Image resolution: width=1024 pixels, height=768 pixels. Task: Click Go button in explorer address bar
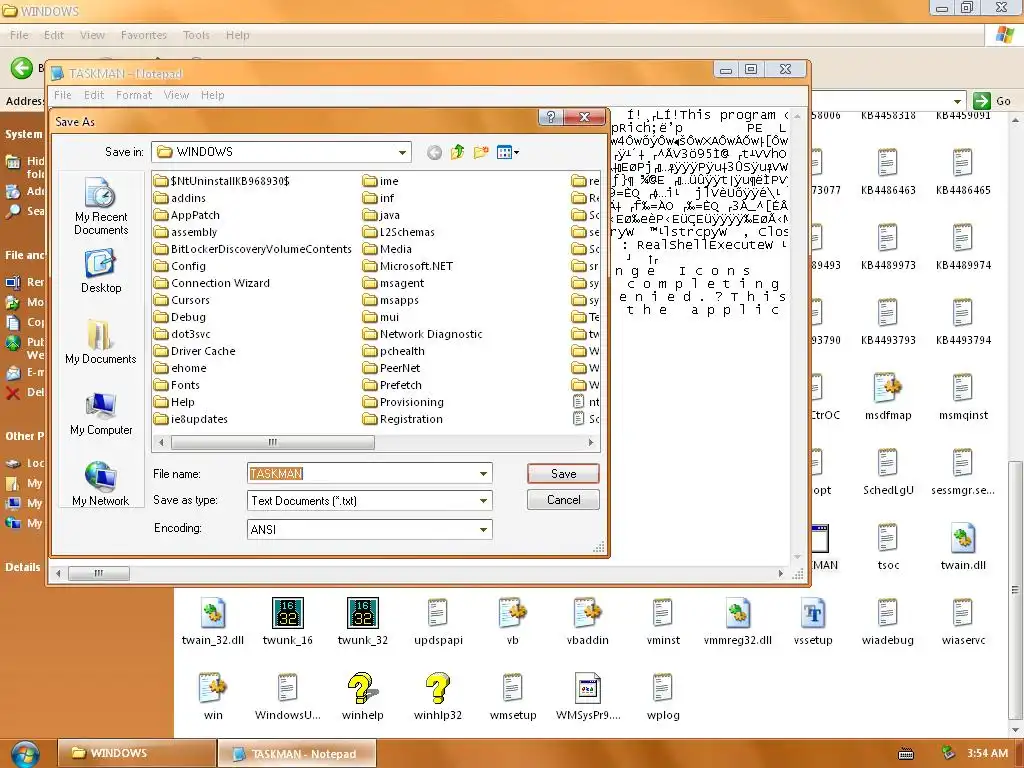pyautogui.click(x=991, y=101)
